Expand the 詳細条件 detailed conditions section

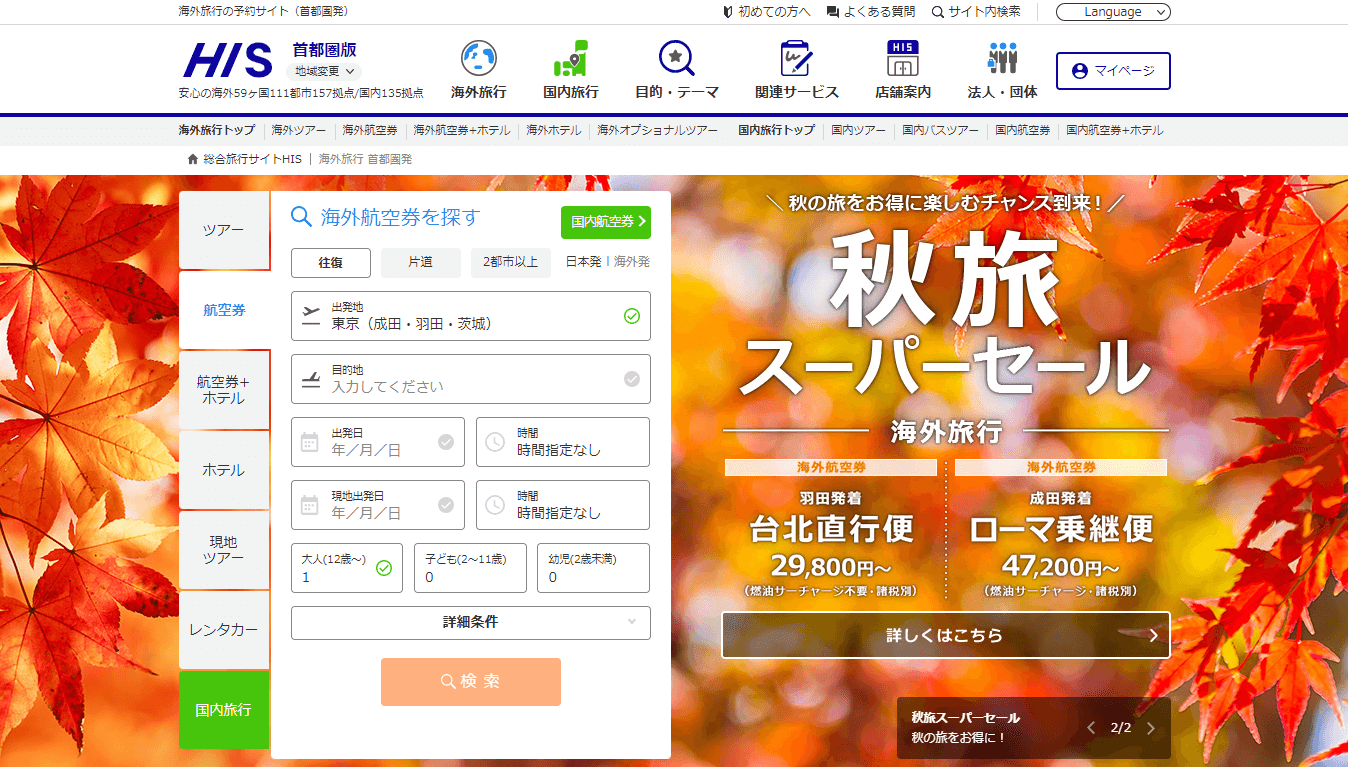[x=470, y=622]
